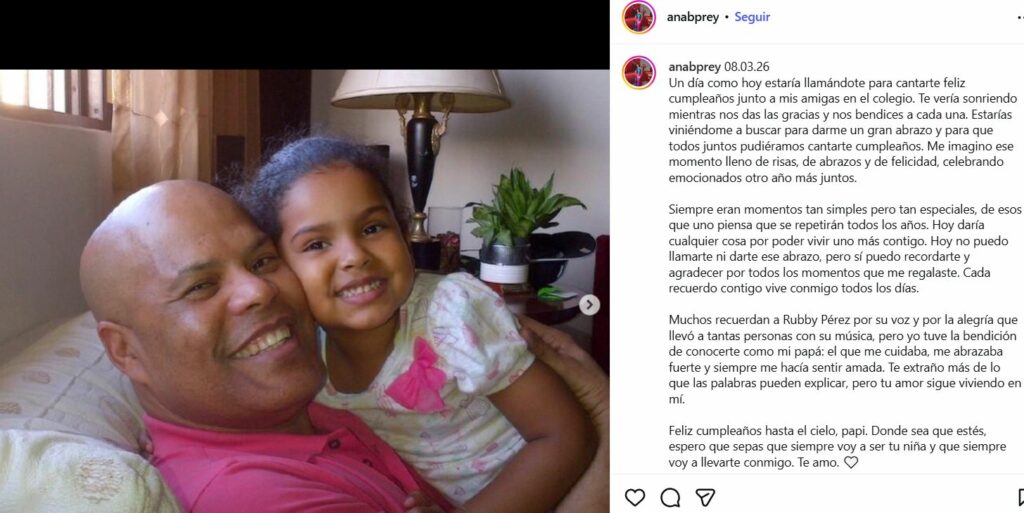Click the heart emoji ending the caption
Screen dimensions: 1024x513
point(851,462)
